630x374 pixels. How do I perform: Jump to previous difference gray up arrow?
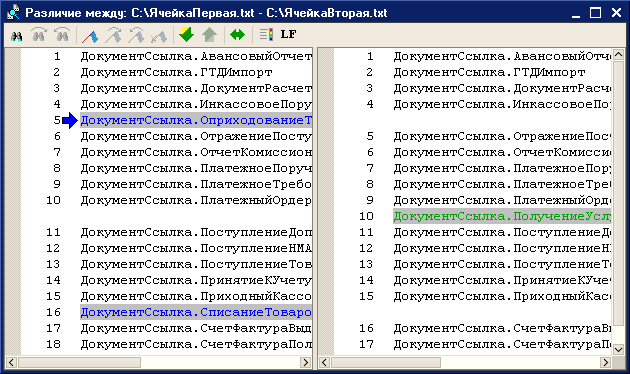(209, 35)
